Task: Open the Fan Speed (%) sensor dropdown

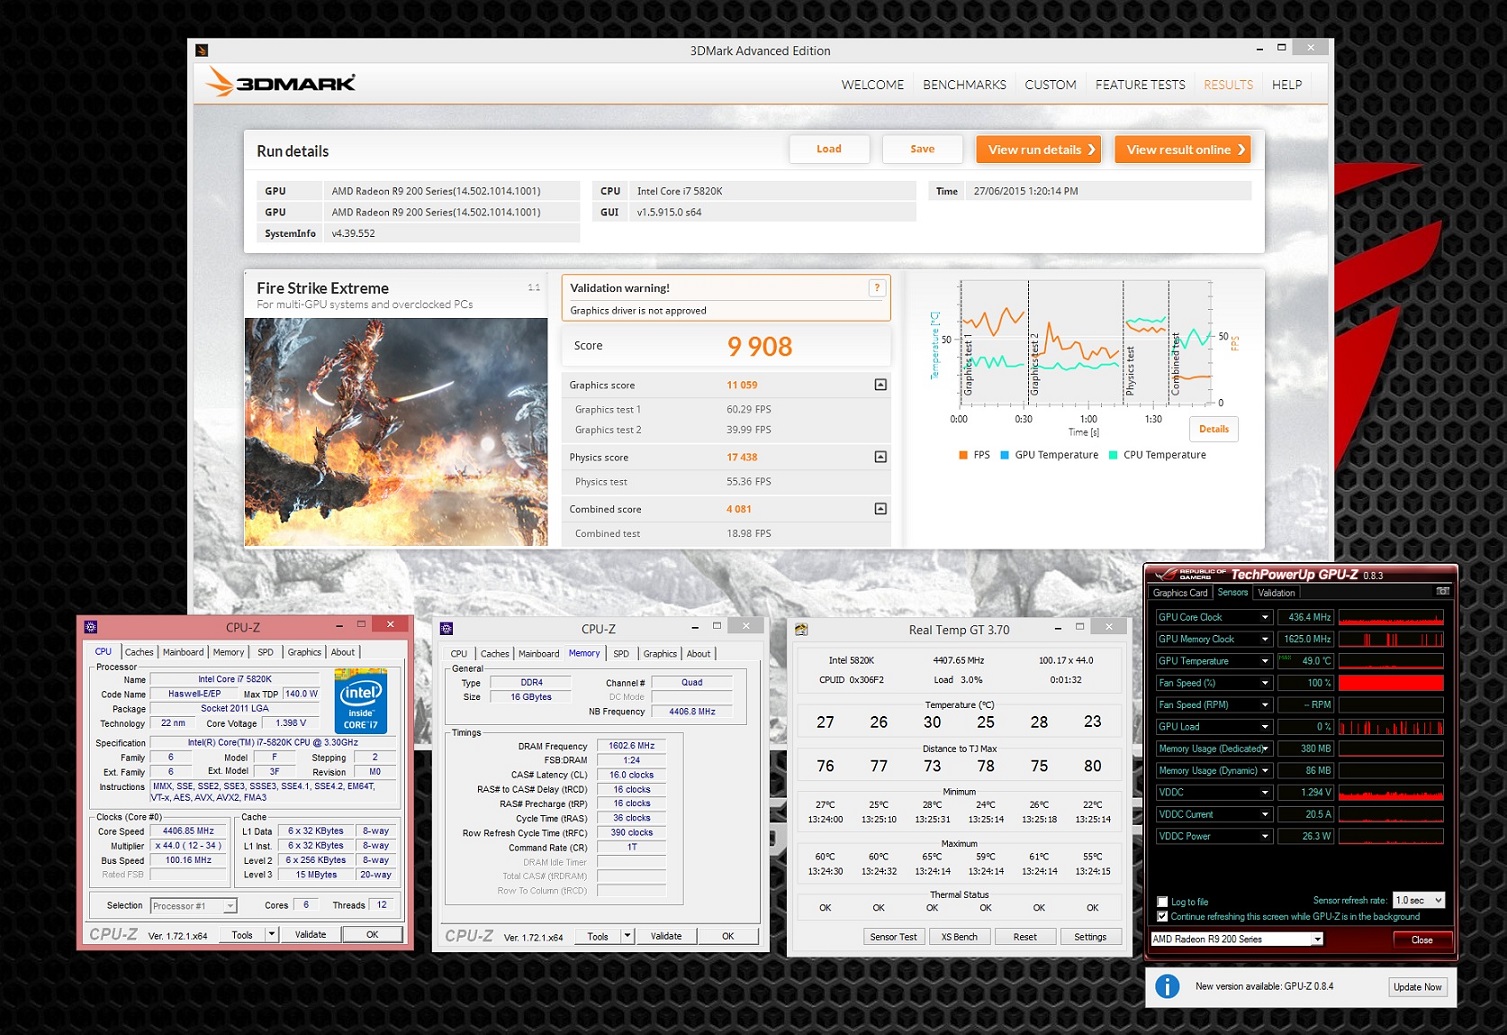Action: click(x=1264, y=683)
